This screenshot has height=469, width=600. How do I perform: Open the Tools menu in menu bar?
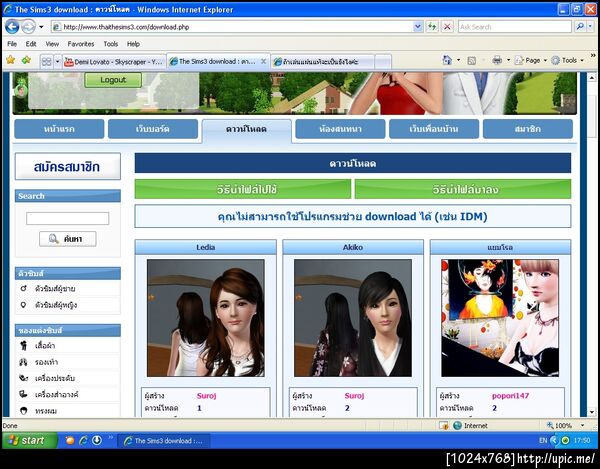coord(111,44)
